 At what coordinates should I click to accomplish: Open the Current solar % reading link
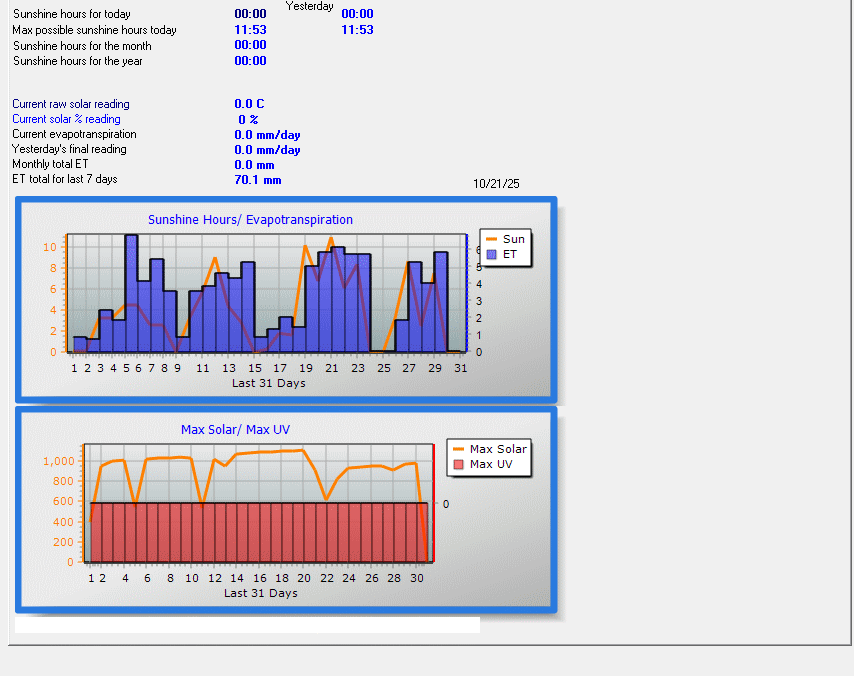click(66, 119)
